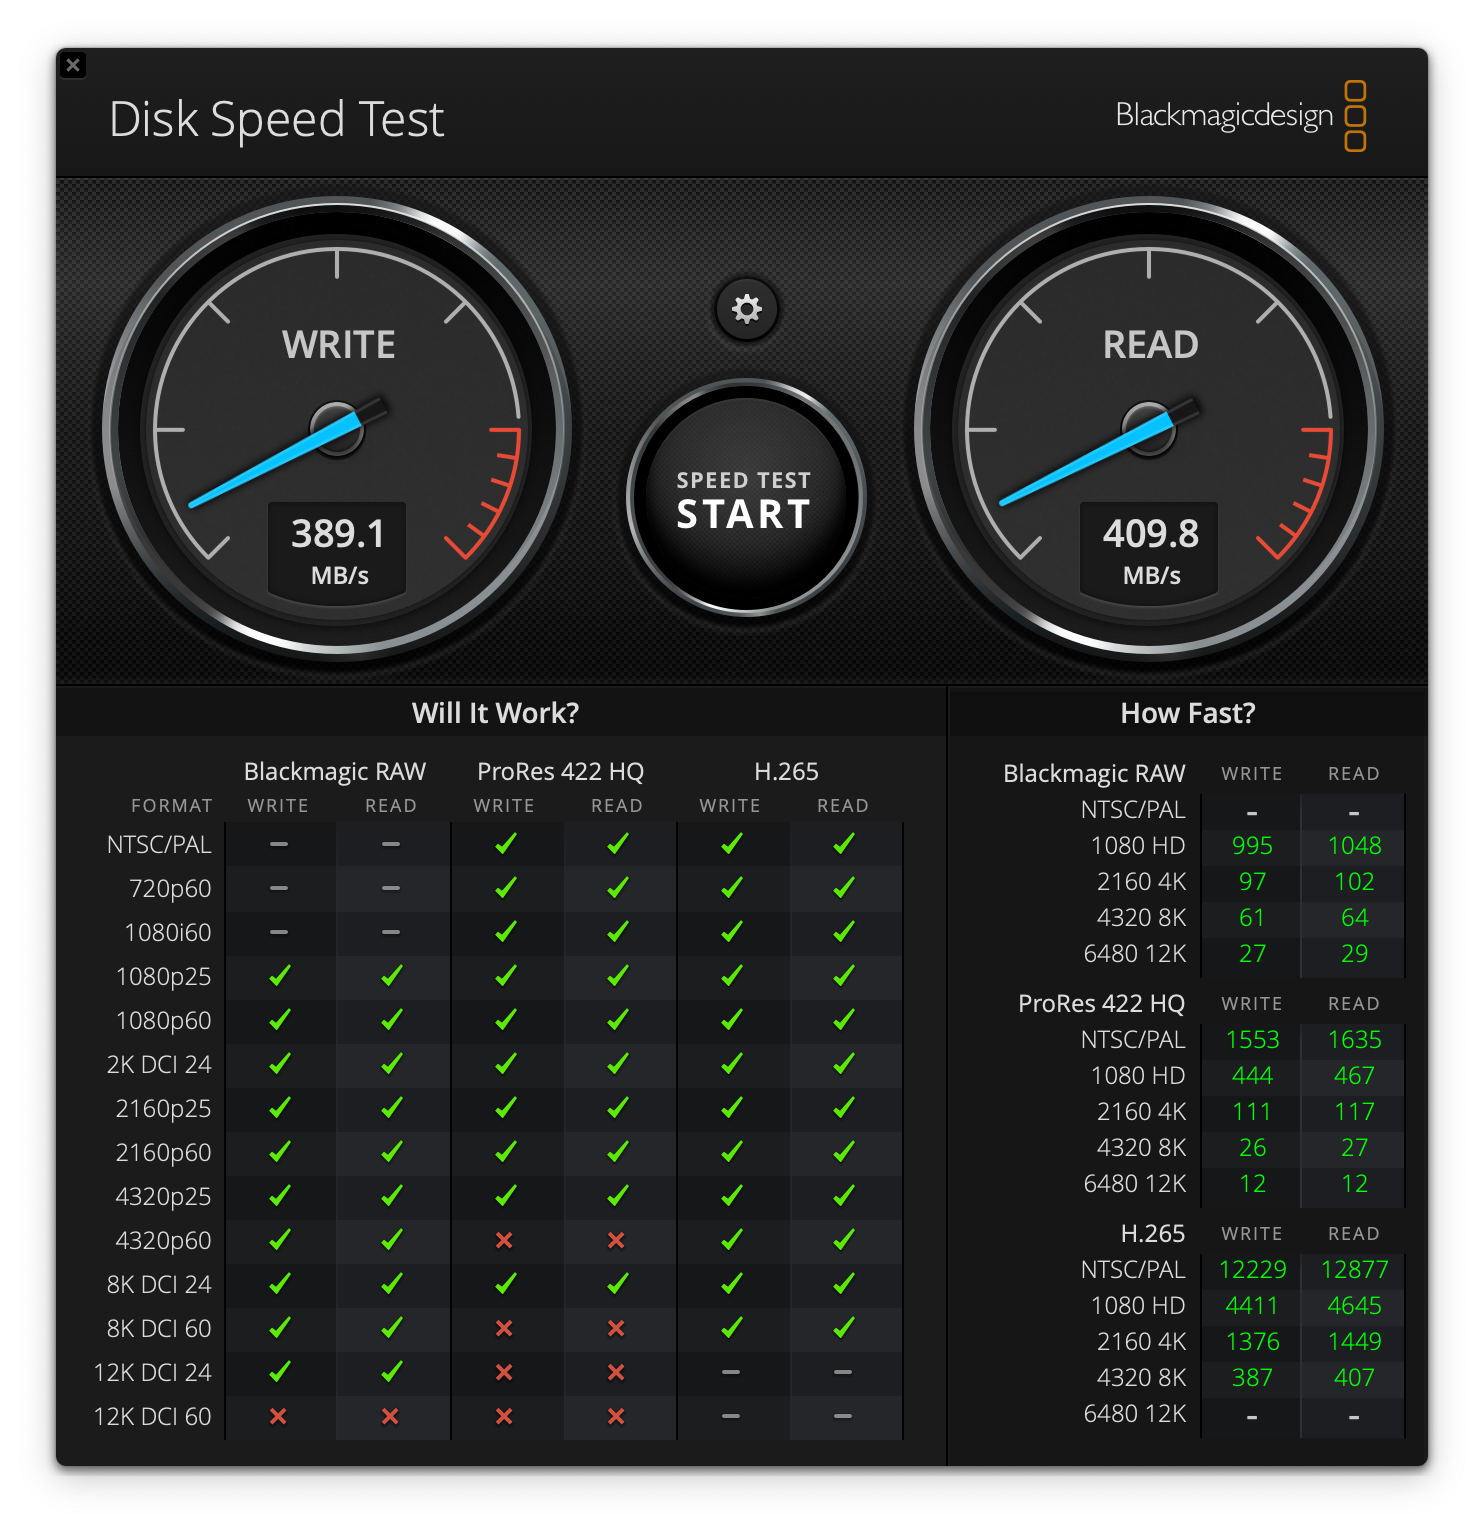Image resolution: width=1484 pixels, height=1530 pixels.
Task: Click the READ speed gauge
Action: 1148,430
